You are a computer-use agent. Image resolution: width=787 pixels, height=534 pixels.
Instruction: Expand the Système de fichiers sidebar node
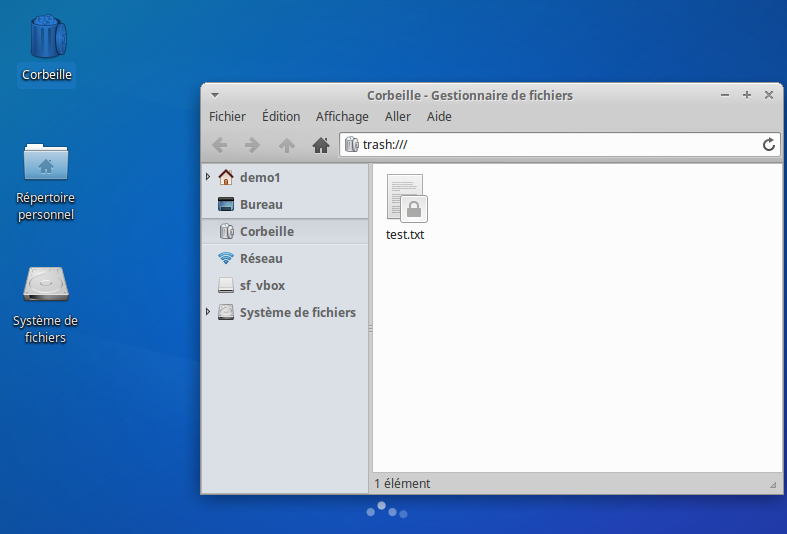pos(208,312)
